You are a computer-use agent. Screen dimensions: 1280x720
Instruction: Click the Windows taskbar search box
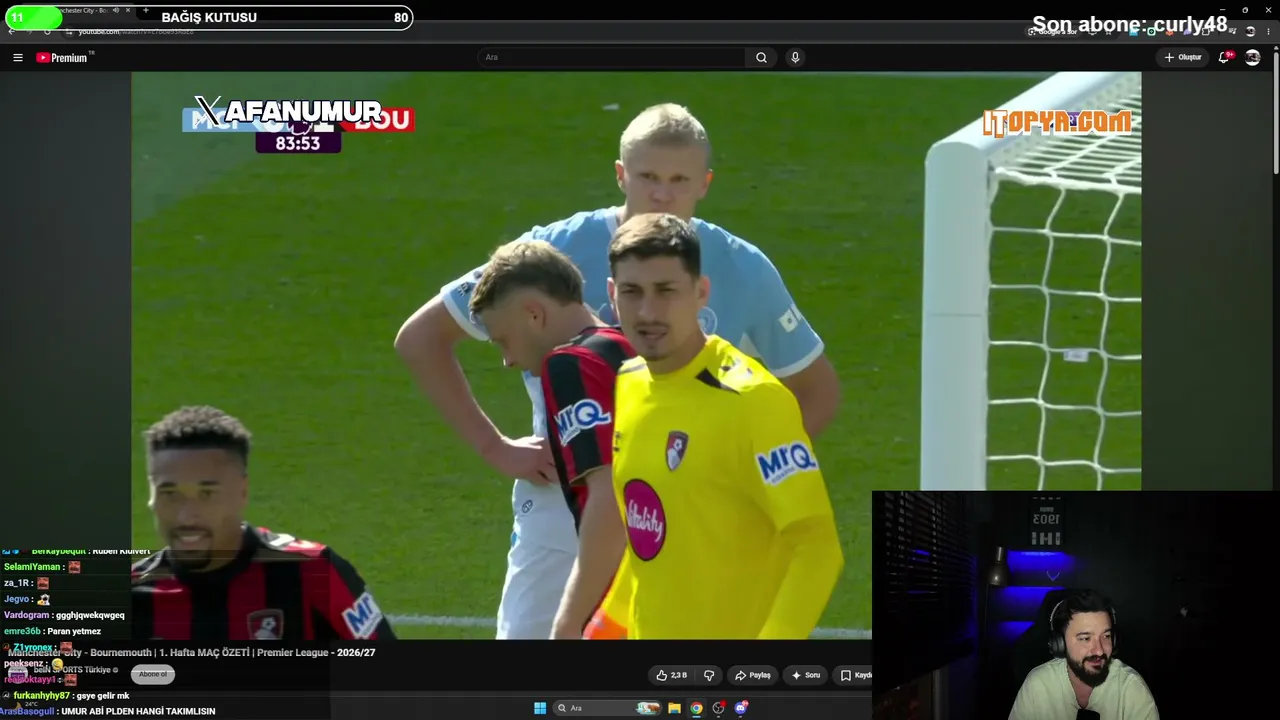point(608,708)
